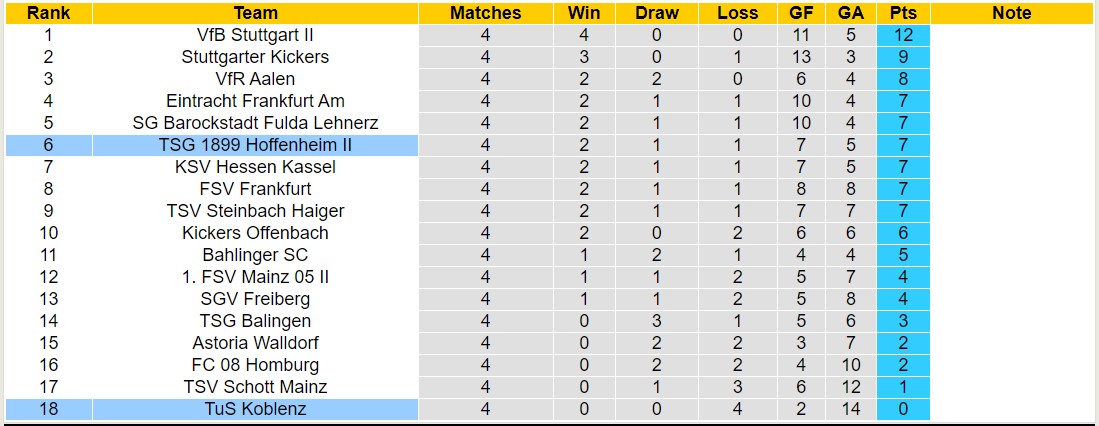
Task: Select the Win column header
Action: click(584, 13)
